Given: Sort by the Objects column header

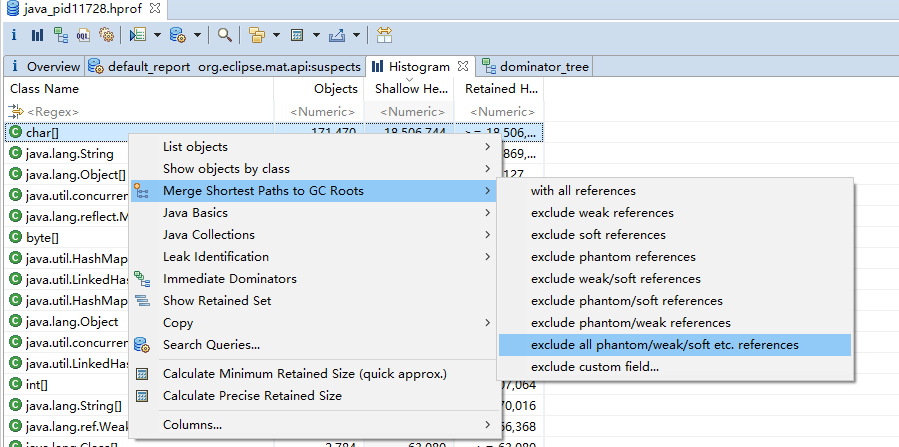Looking at the screenshot, I should [x=319, y=89].
